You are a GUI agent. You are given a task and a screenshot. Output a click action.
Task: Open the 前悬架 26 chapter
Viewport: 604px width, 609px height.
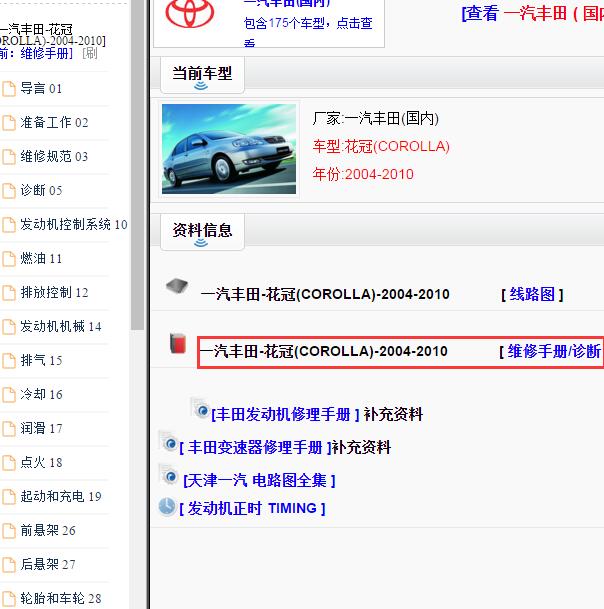click(47, 531)
